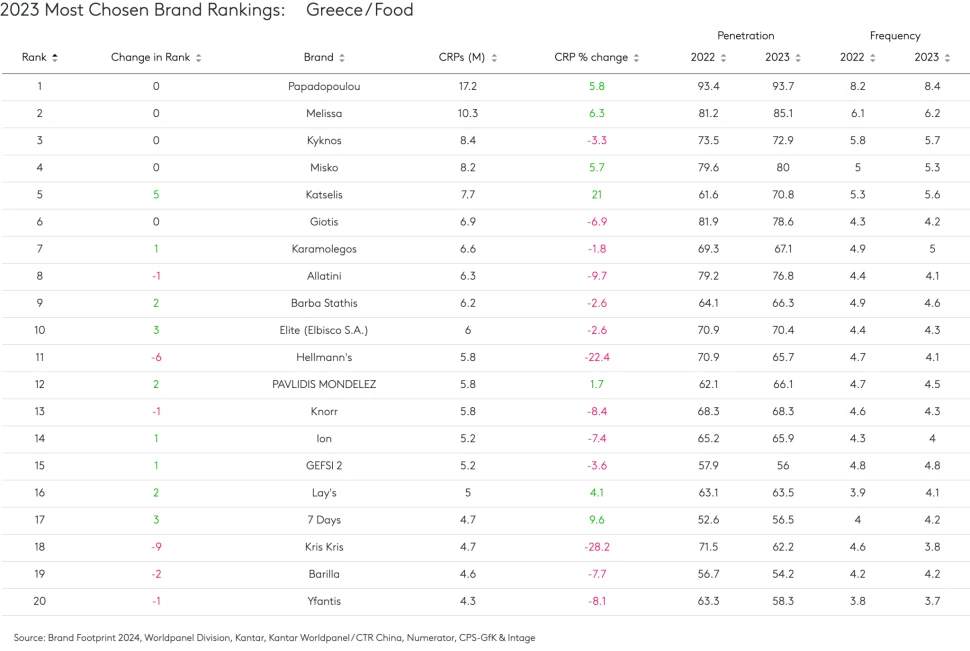970x651 pixels.
Task: Select the CRP % change header label
Action: (x=591, y=58)
